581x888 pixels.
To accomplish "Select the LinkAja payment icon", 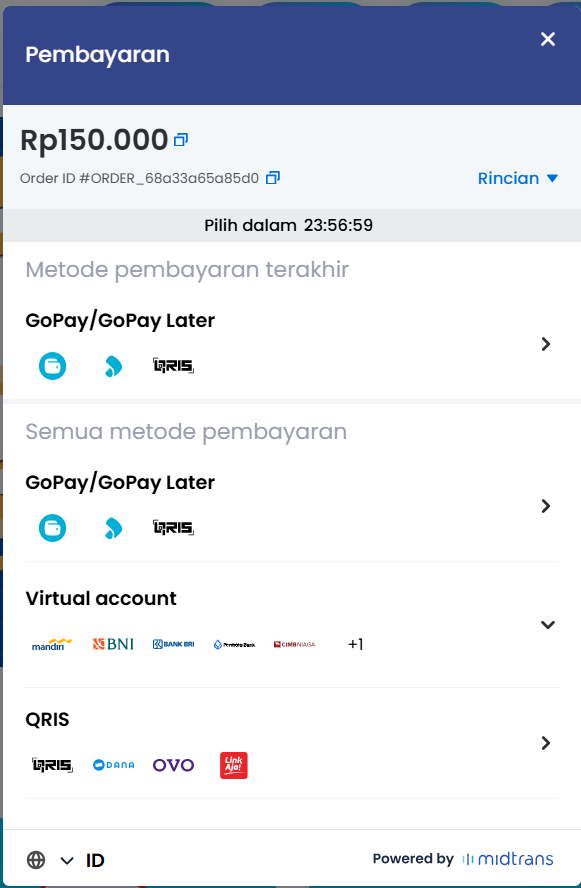I will [x=233, y=763].
